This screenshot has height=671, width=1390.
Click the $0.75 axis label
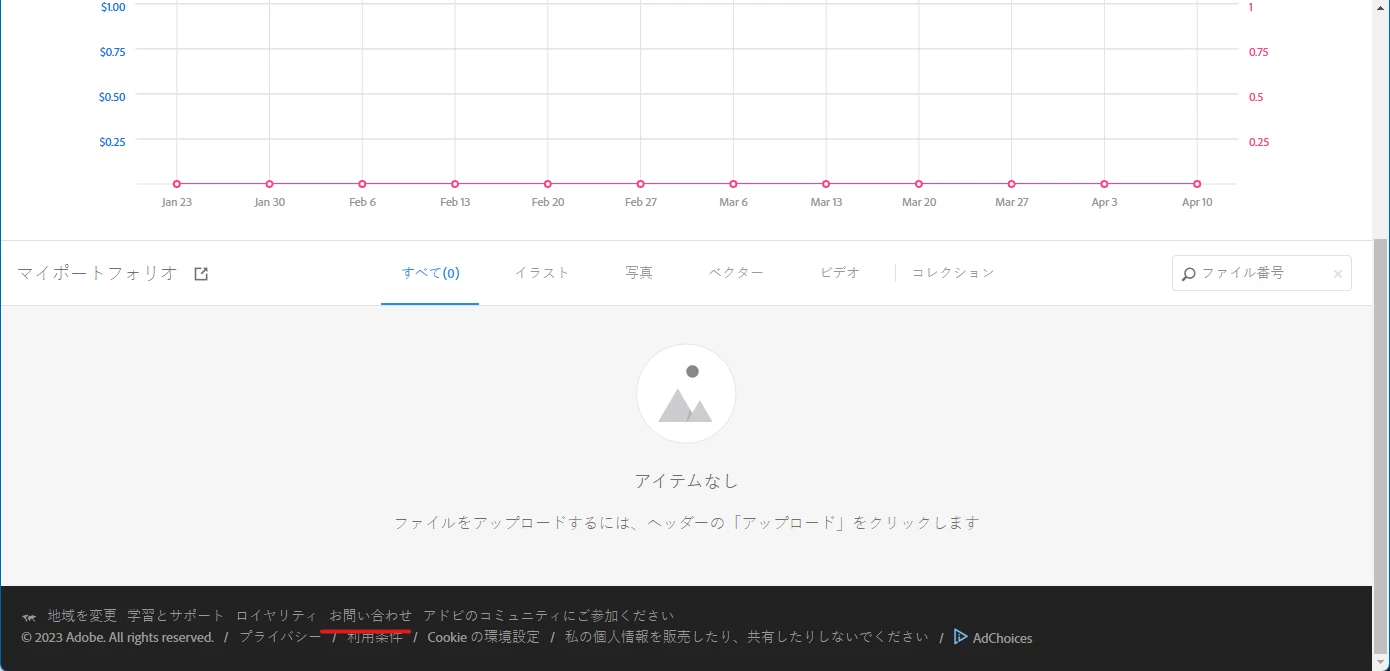tap(113, 52)
